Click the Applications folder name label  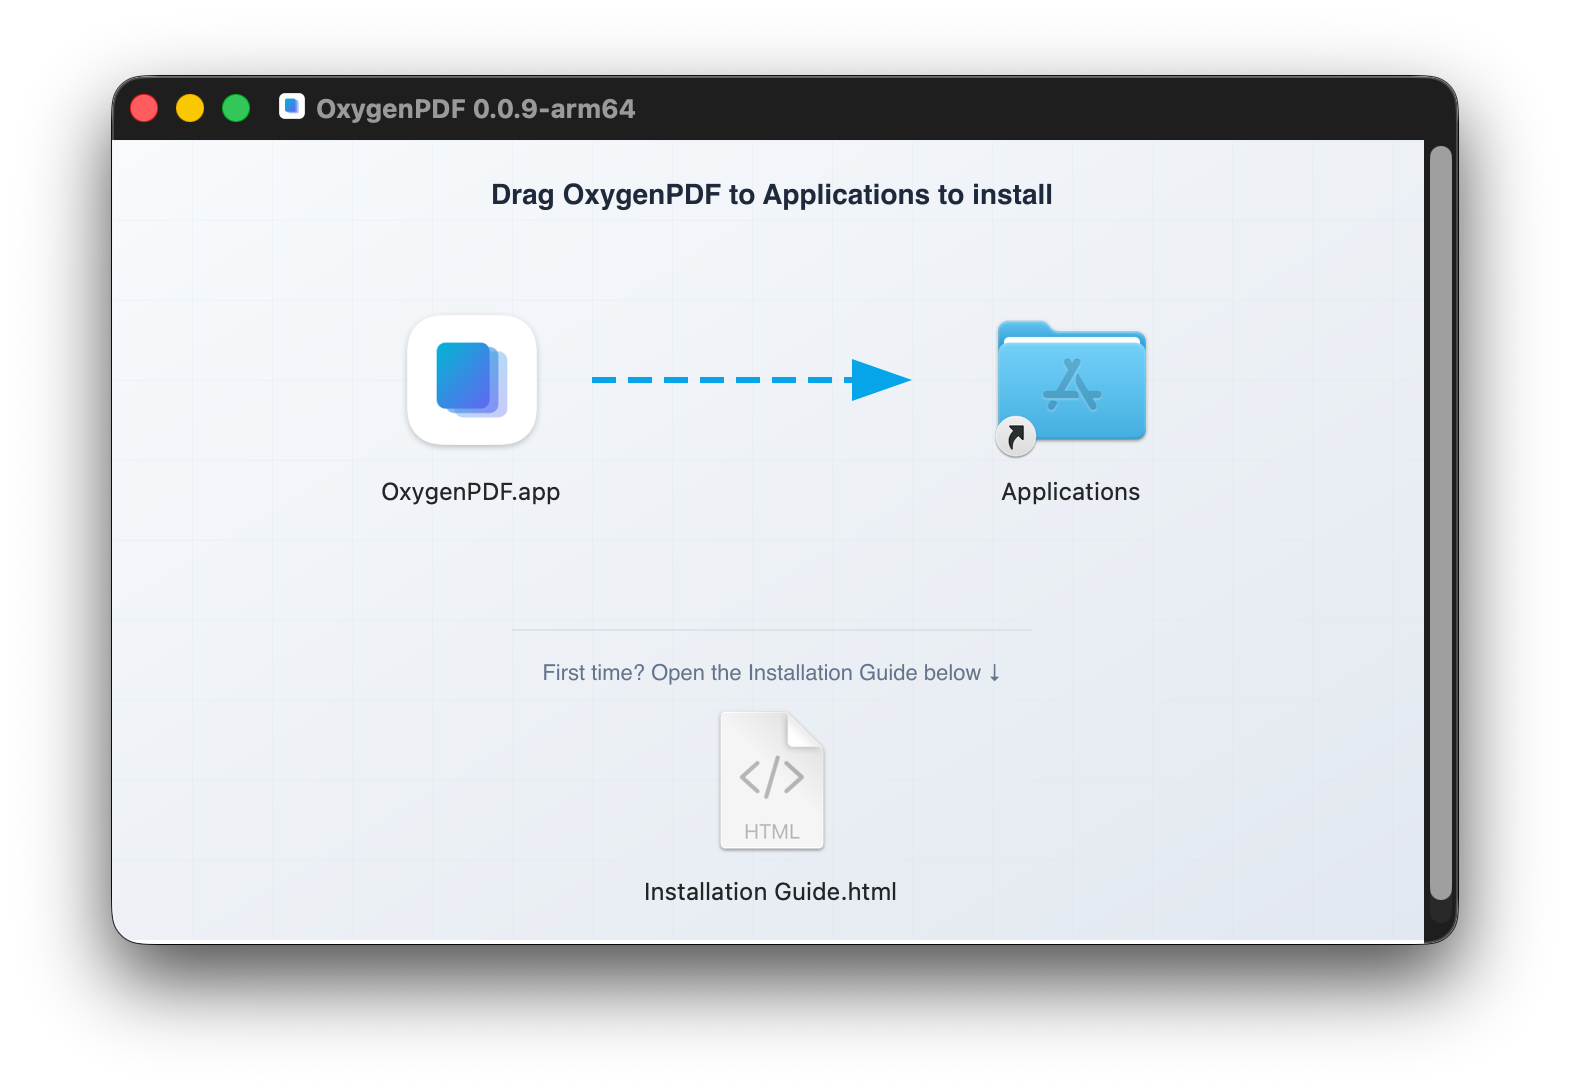point(1071,492)
